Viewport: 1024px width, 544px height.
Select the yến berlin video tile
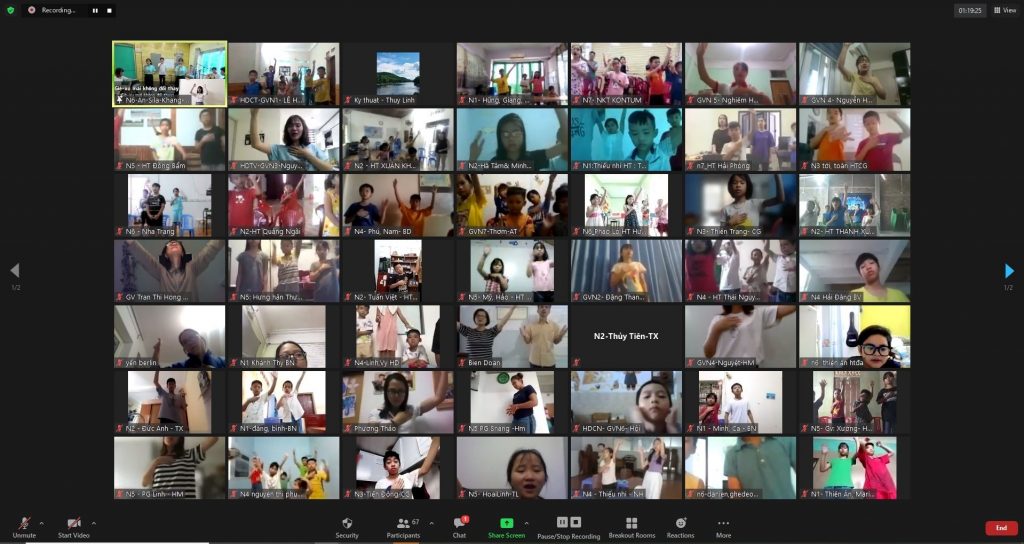pyautogui.click(x=170, y=336)
